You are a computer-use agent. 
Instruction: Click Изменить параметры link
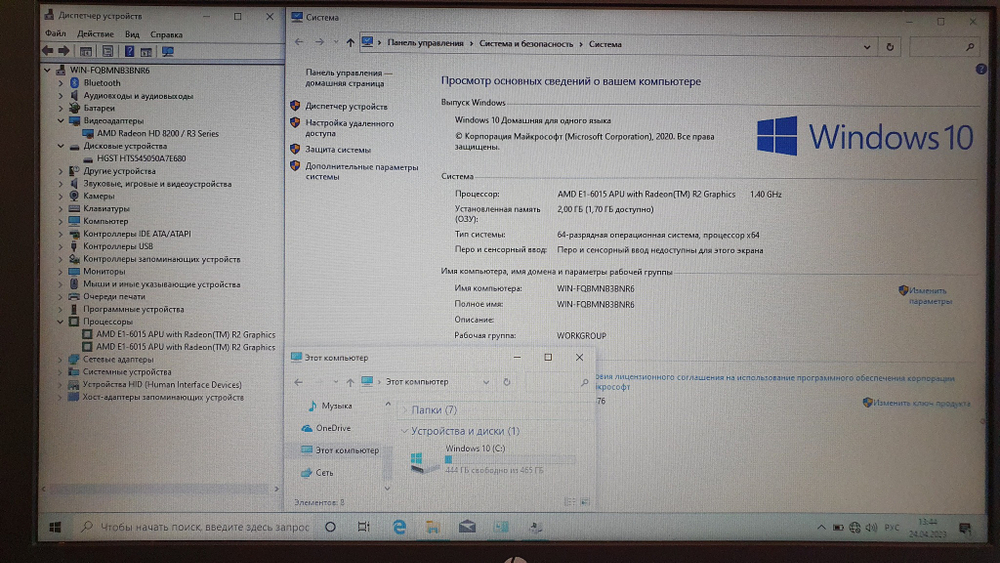[930, 296]
